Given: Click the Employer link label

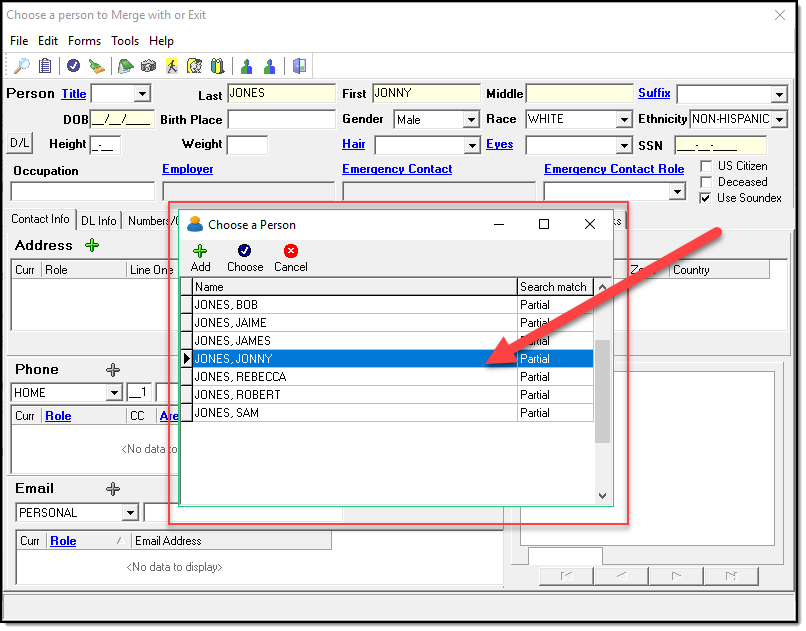Looking at the screenshot, I should click(x=188, y=169).
